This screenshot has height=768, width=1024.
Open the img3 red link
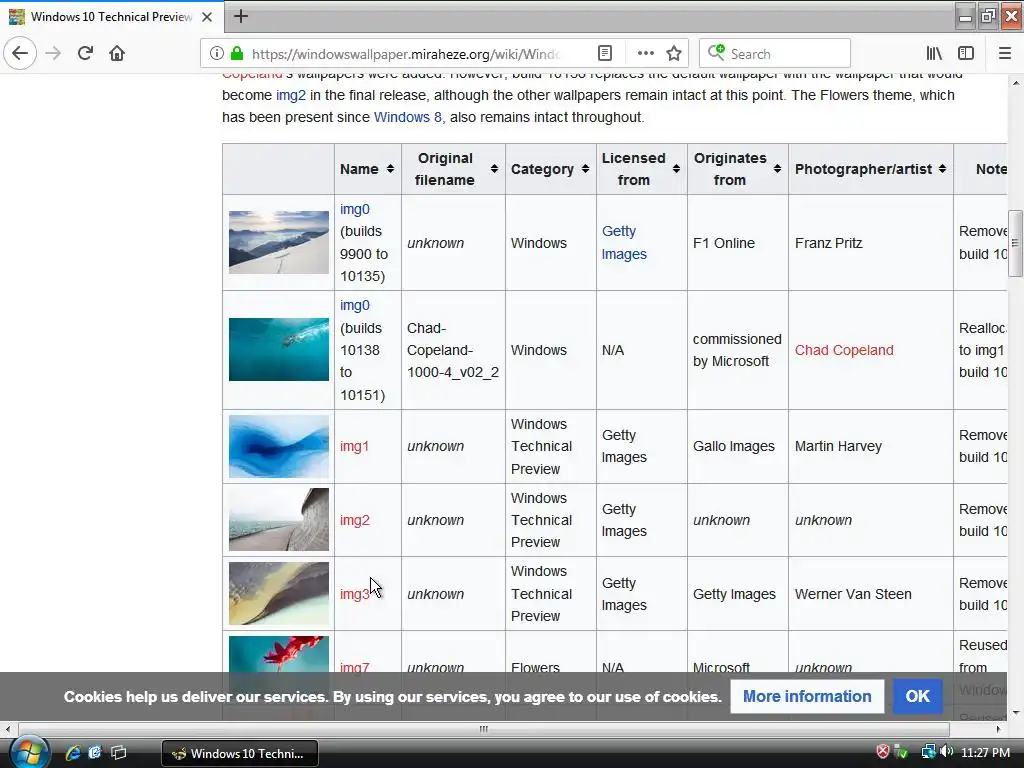click(x=355, y=594)
